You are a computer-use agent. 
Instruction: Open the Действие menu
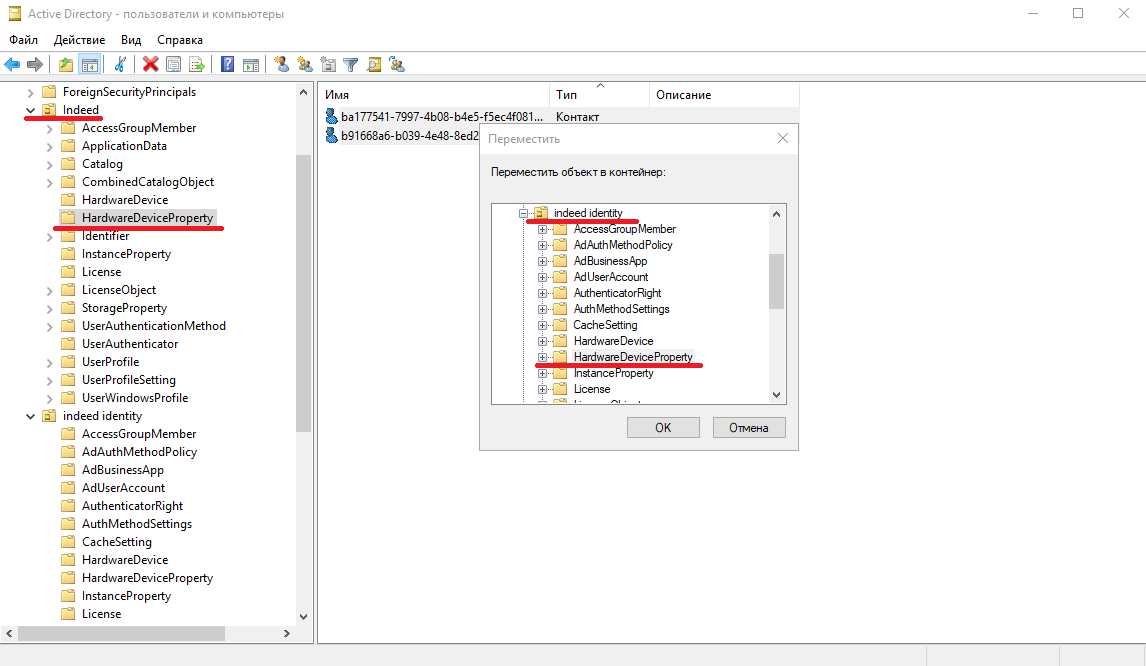coord(79,40)
